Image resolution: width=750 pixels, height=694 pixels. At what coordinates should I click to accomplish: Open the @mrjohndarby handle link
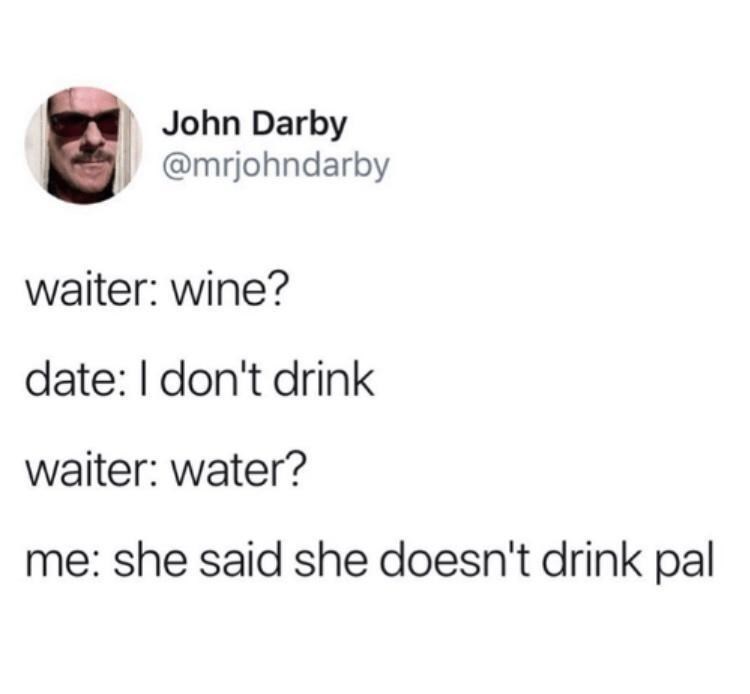276,167
